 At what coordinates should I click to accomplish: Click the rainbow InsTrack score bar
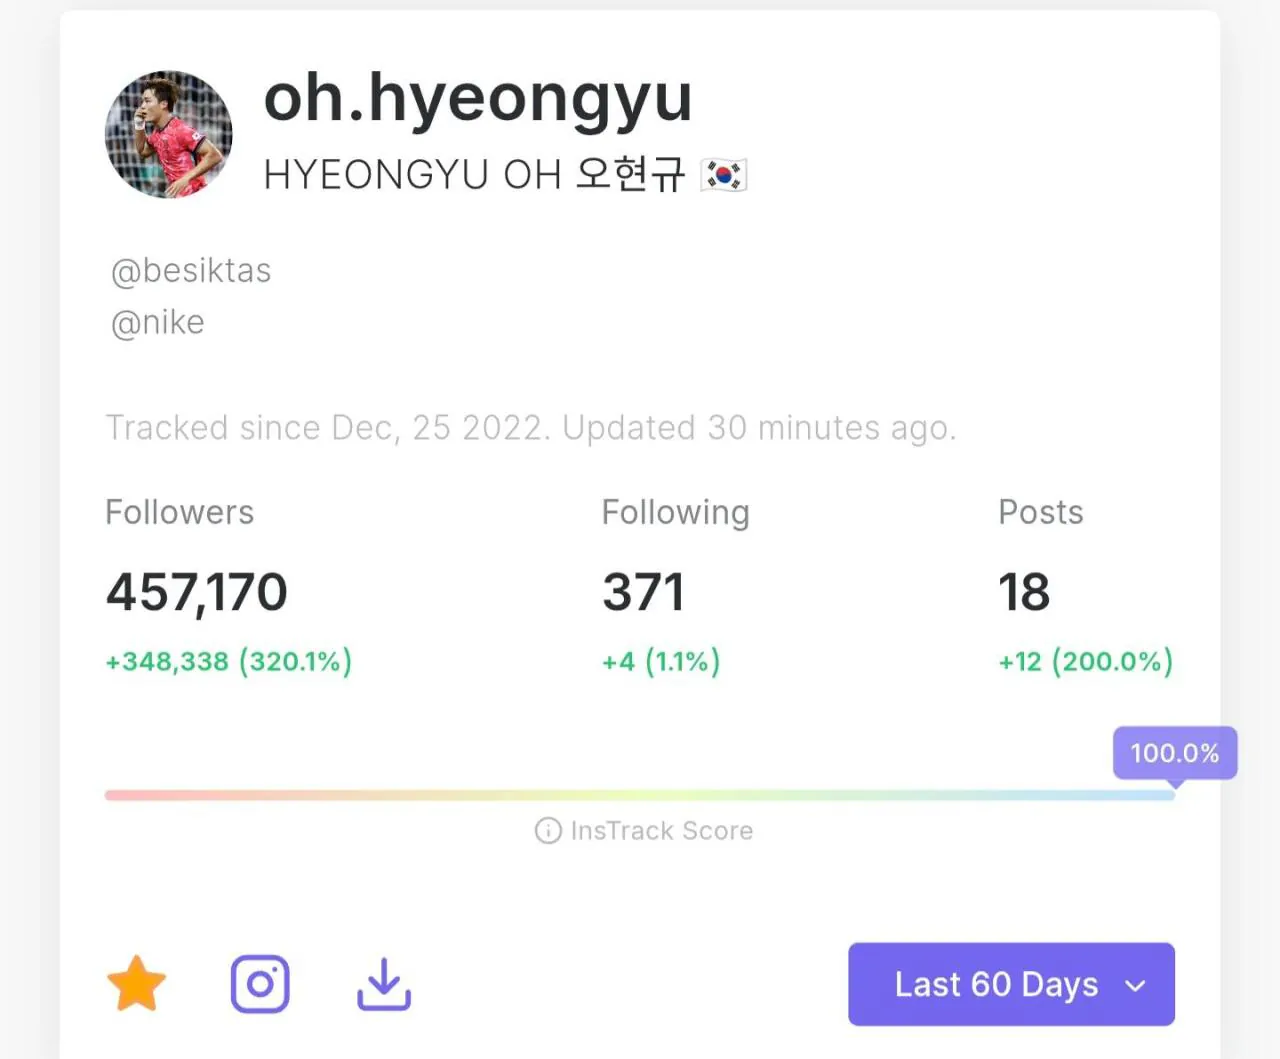click(640, 795)
